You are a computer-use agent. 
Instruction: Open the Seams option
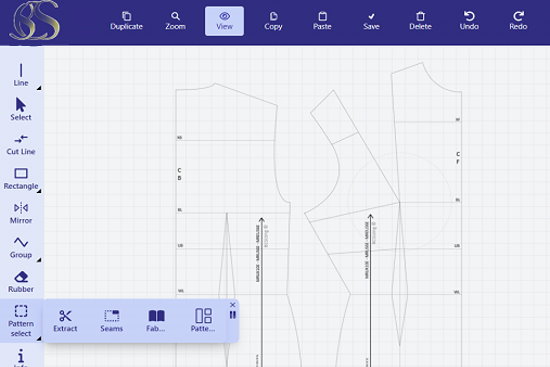click(112, 320)
